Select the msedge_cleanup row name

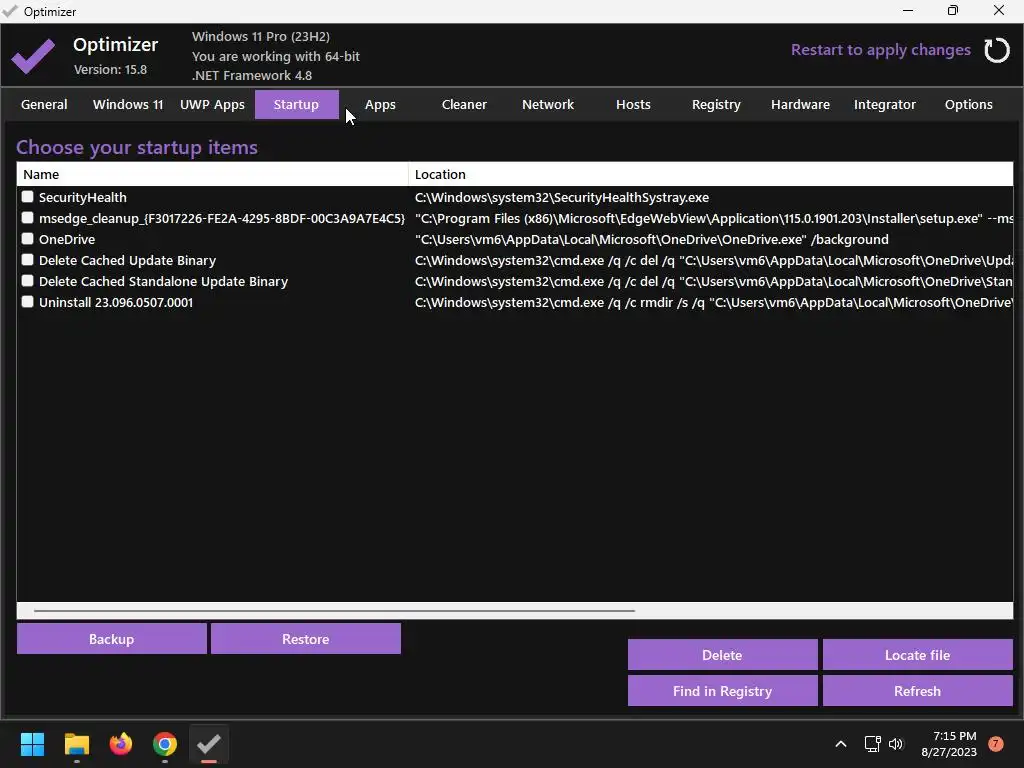221,218
